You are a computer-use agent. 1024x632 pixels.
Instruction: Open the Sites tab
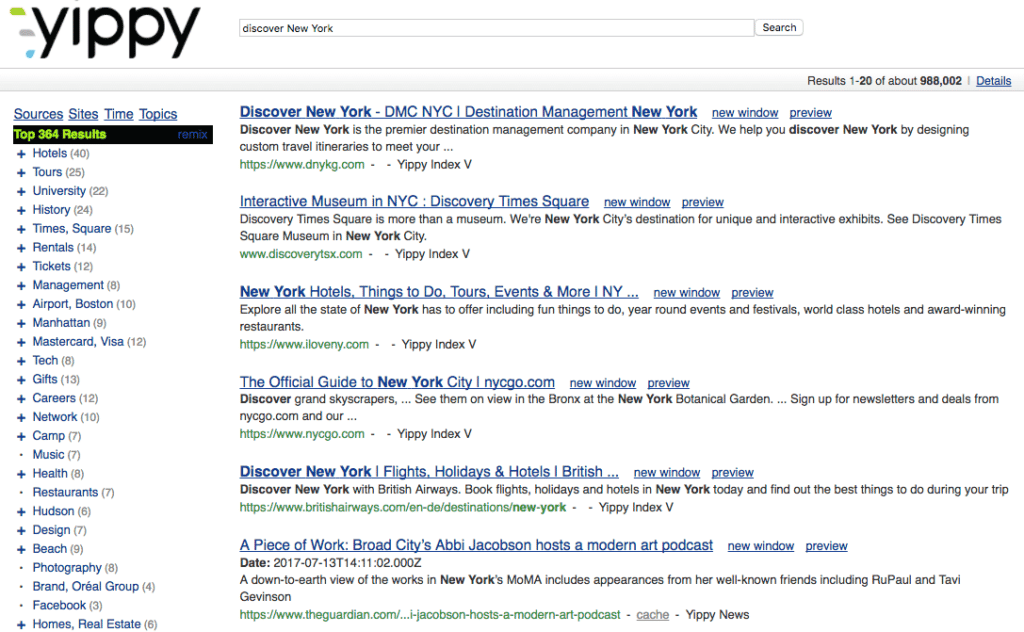[83, 114]
